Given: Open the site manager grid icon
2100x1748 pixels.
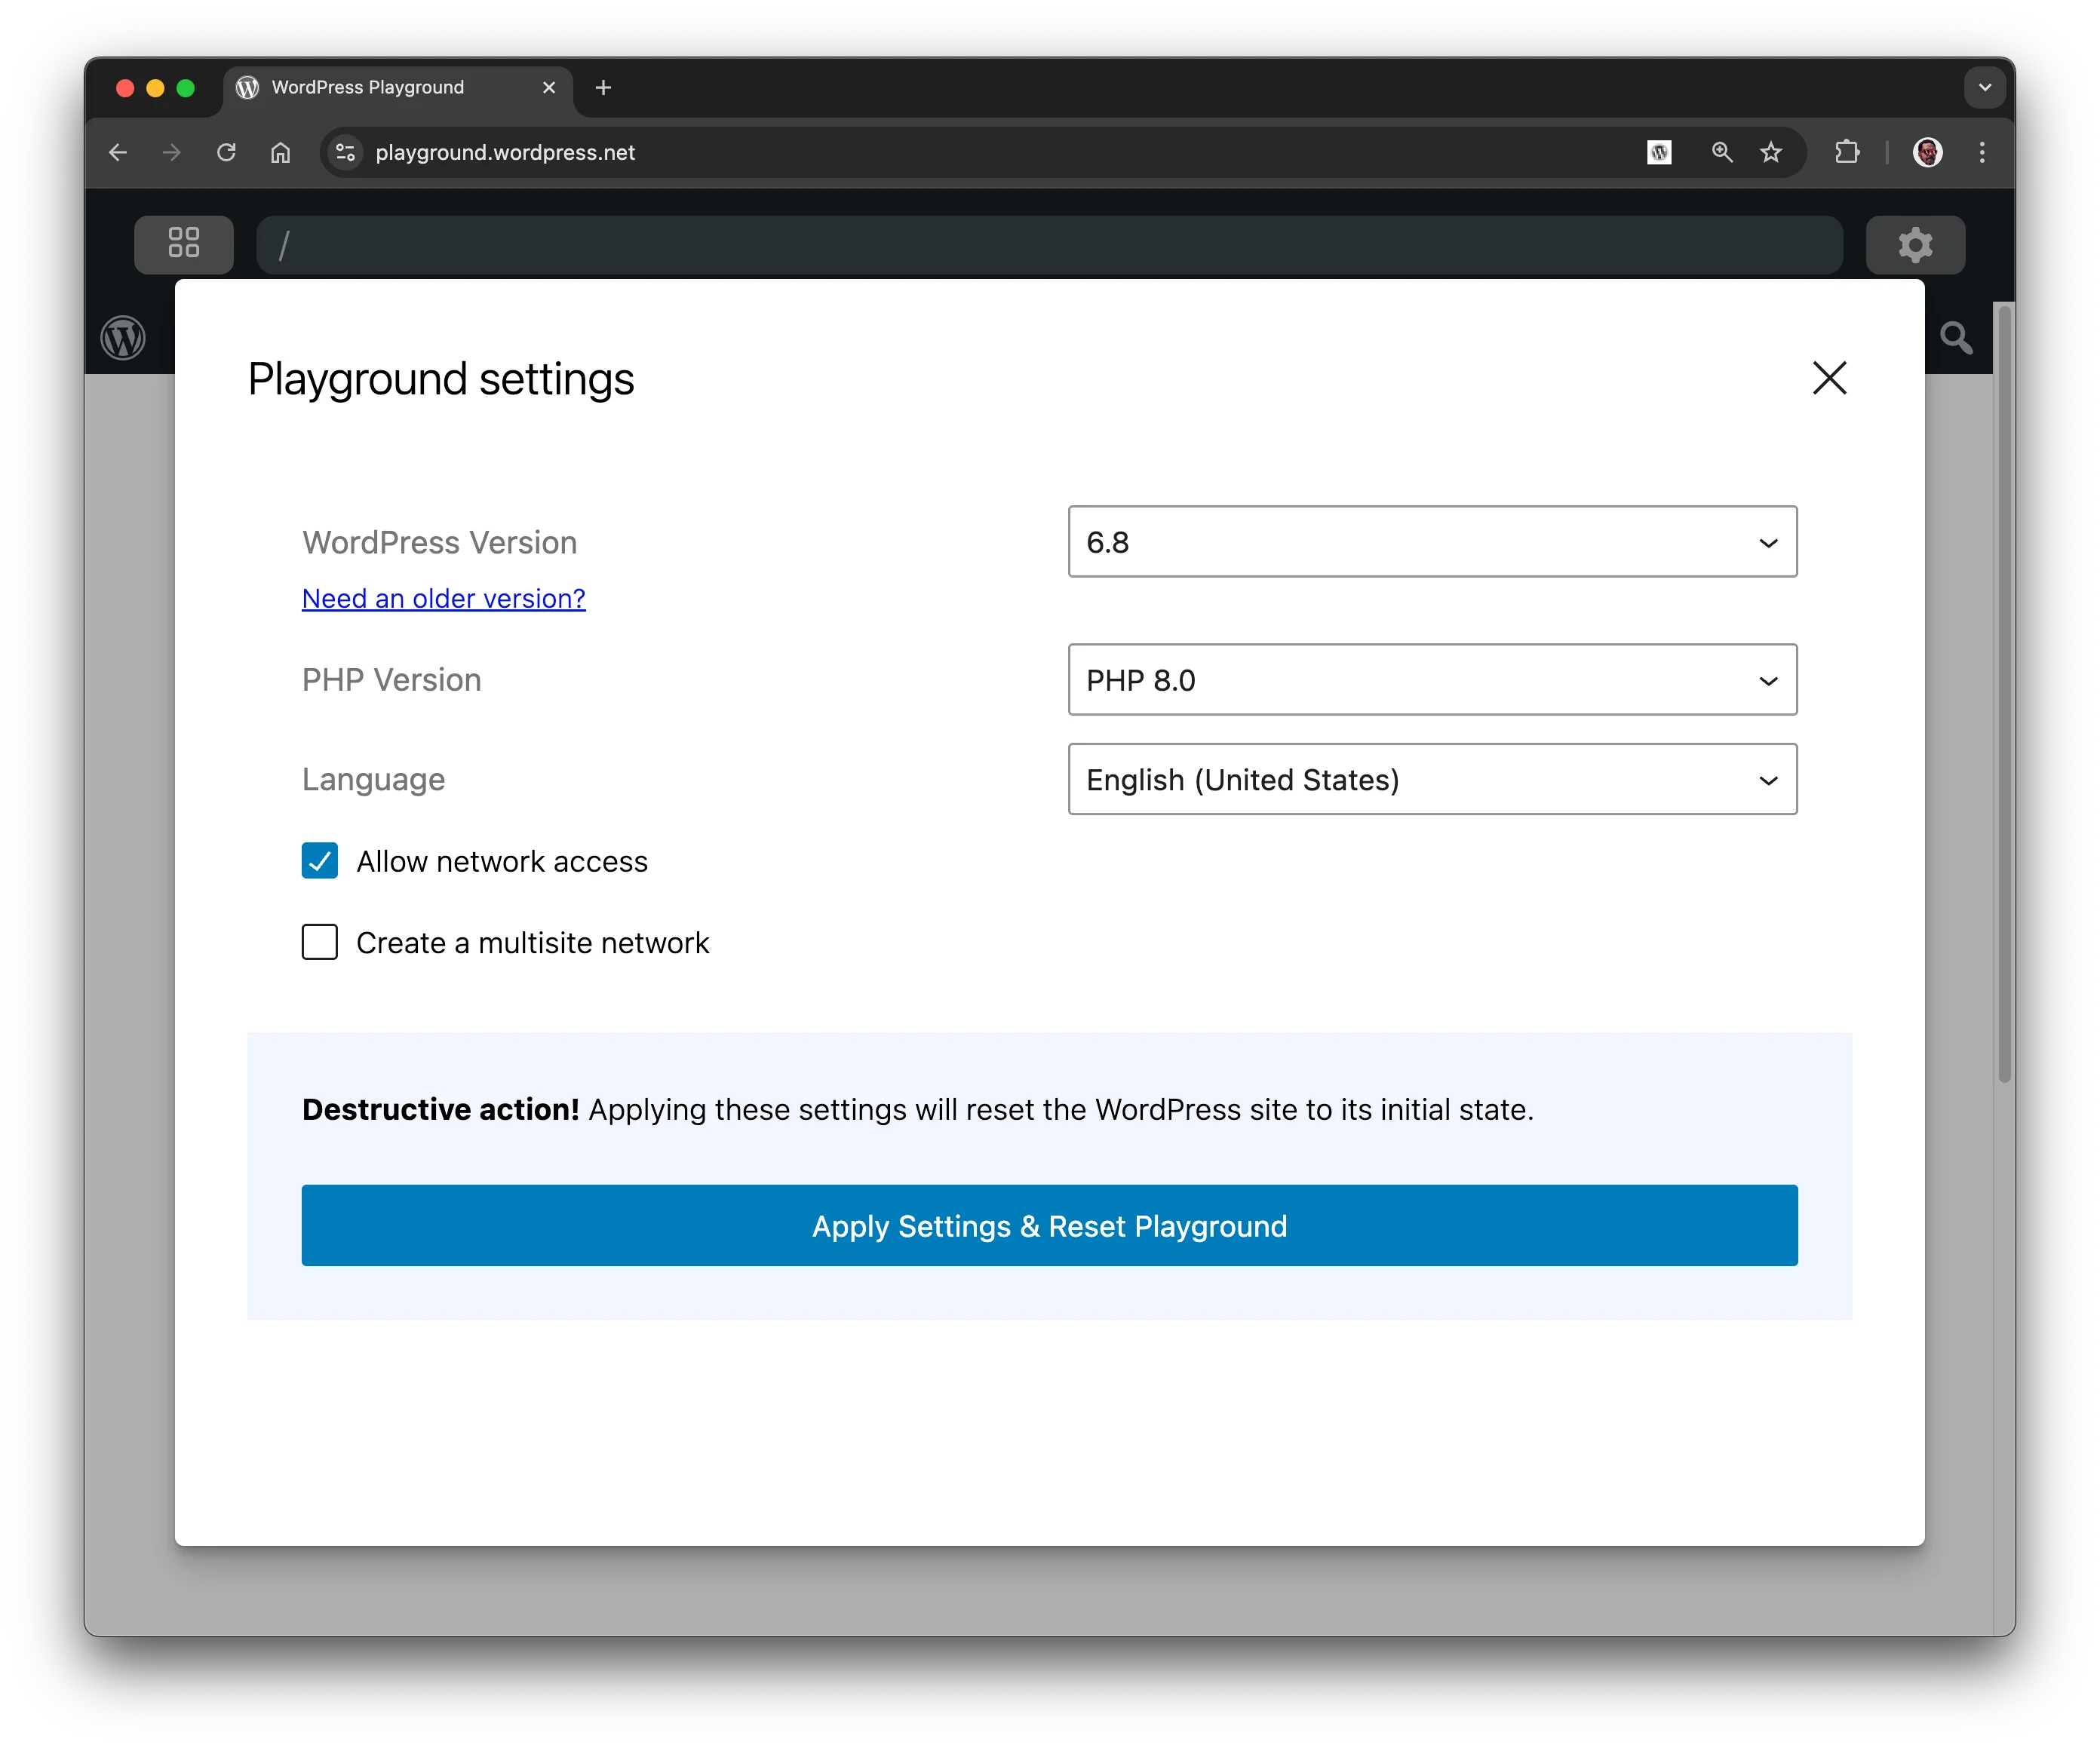Looking at the screenshot, I should tap(184, 245).
